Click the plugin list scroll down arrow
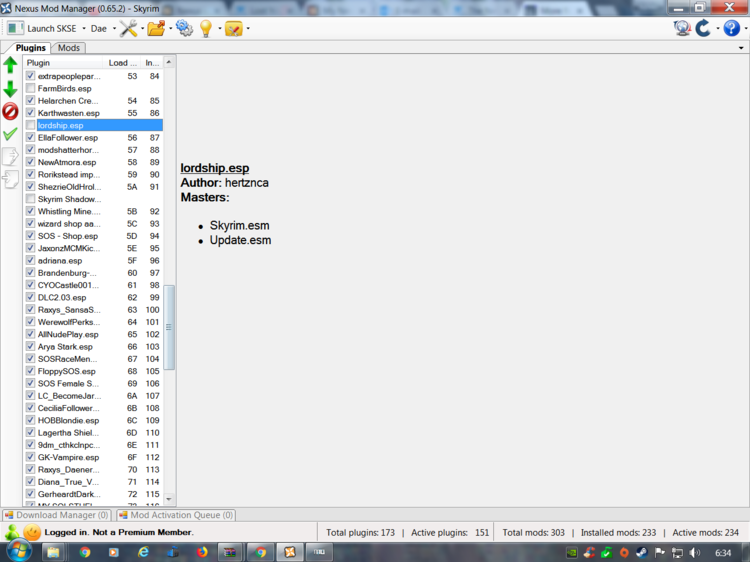This screenshot has height=562, width=750. click(x=169, y=499)
